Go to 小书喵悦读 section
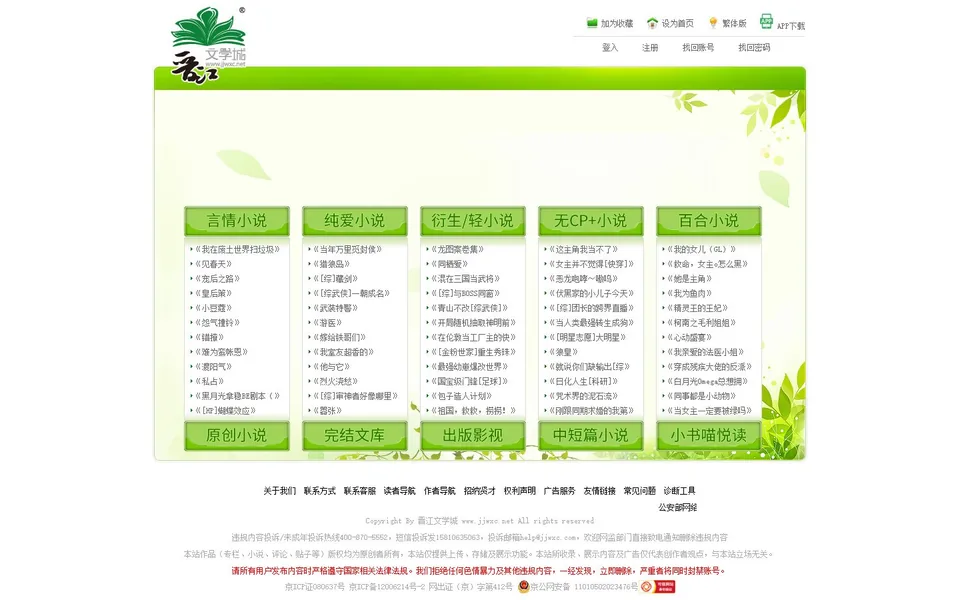Screen dimensions: 960x600 tap(709, 435)
